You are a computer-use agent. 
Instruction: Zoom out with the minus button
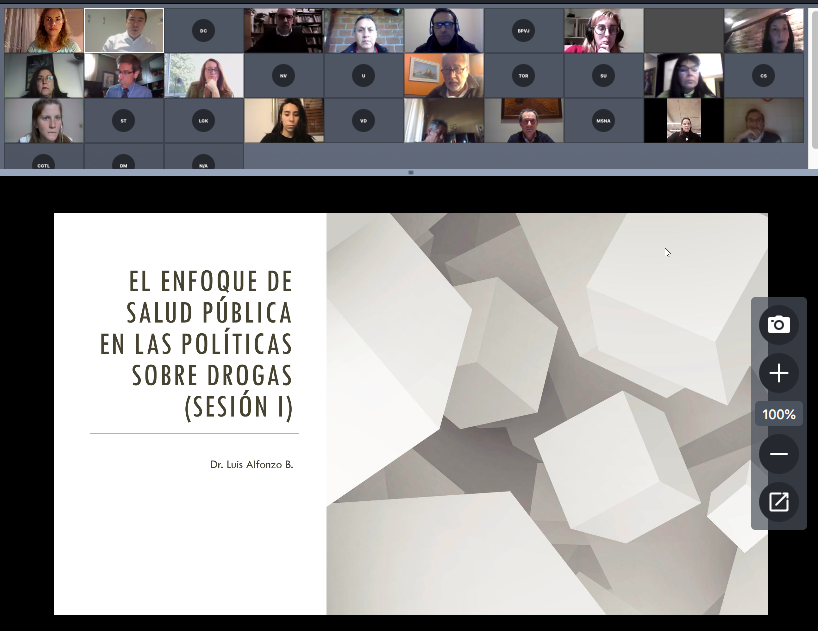coord(778,454)
